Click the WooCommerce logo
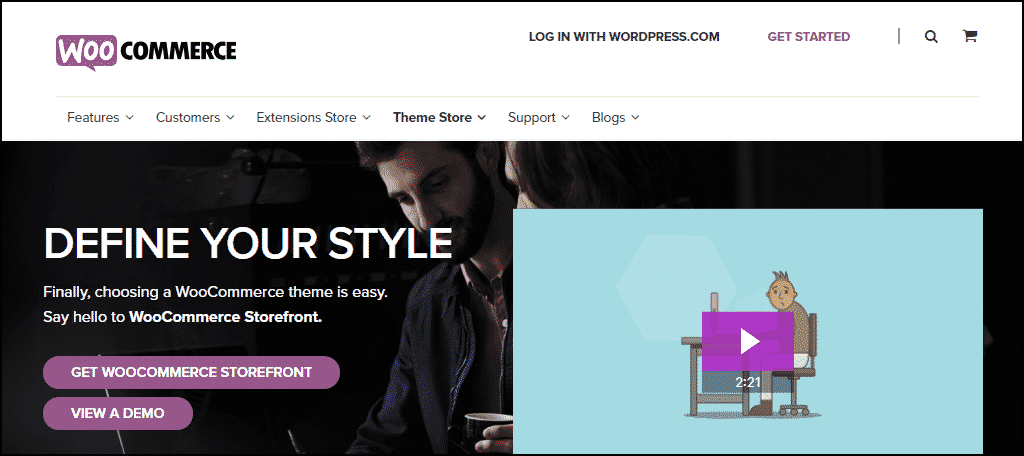 point(146,52)
